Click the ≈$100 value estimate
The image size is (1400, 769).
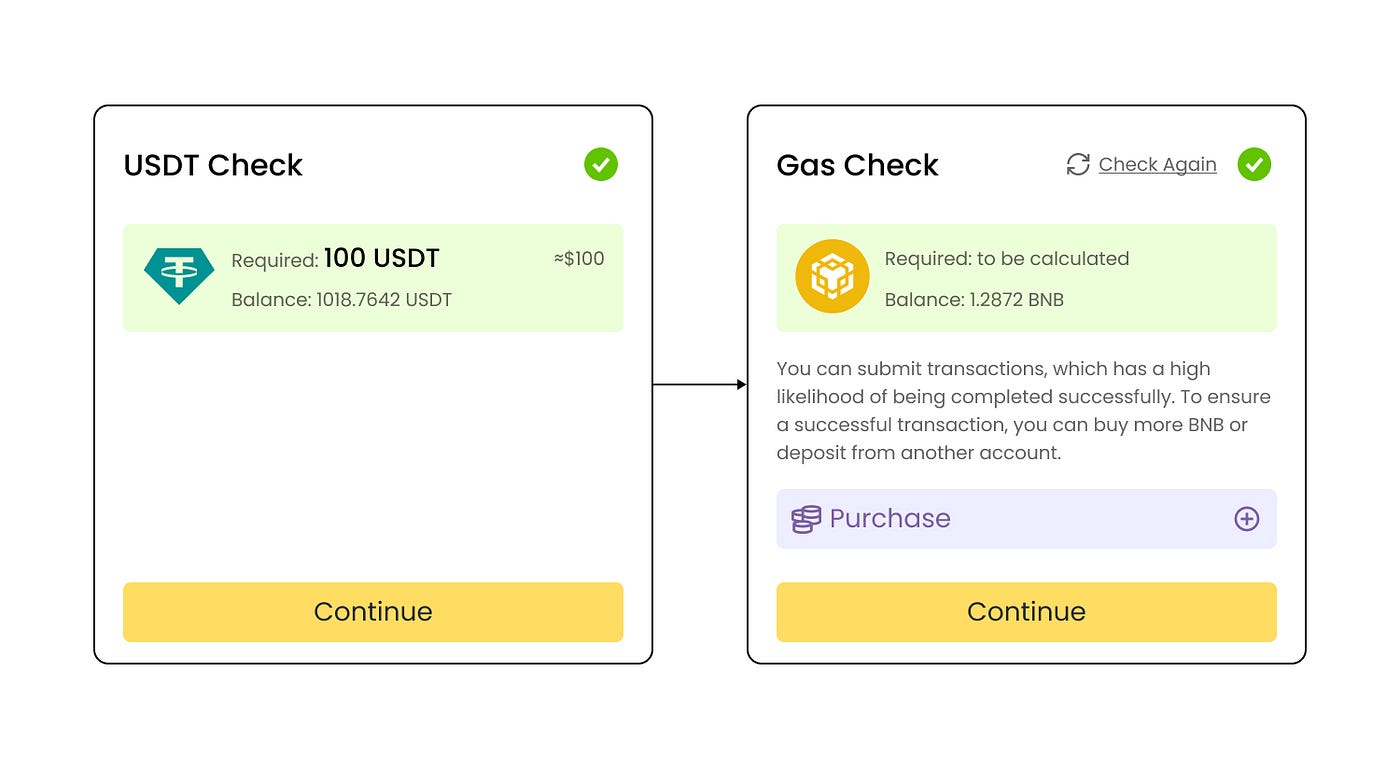tap(579, 259)
